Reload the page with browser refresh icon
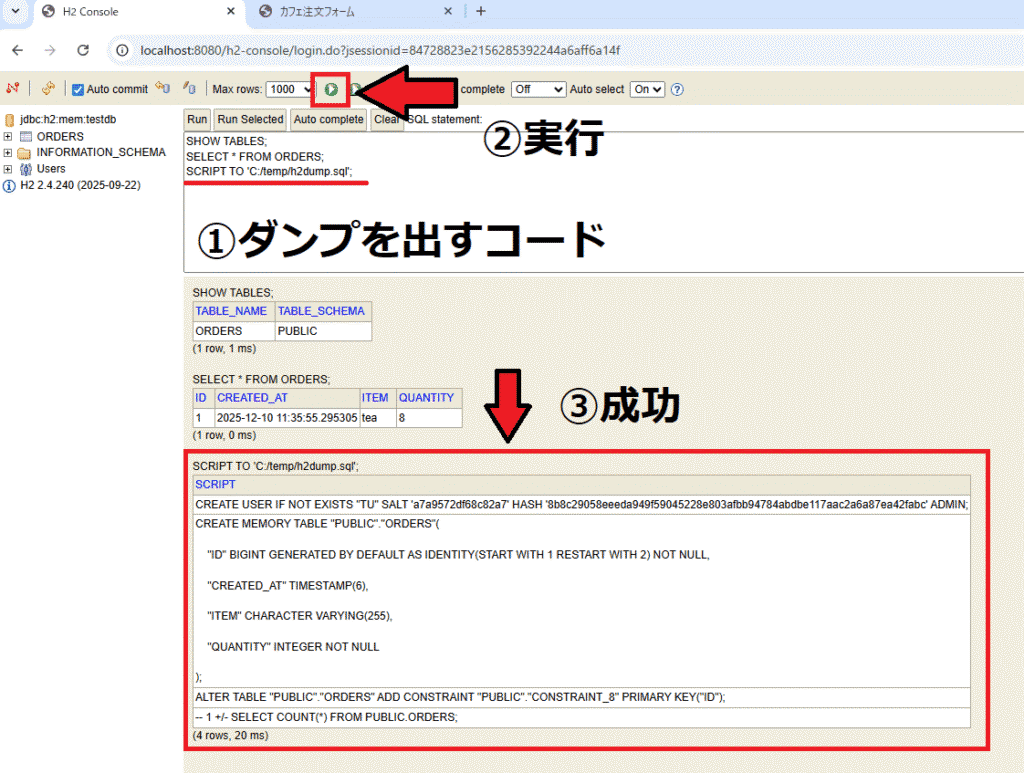 pyautogui.click(x=83, y=50)
